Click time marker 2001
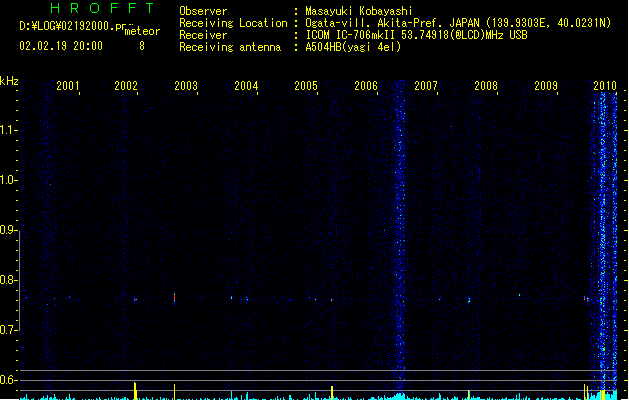The image size is (629, 400). click(68, 86)
